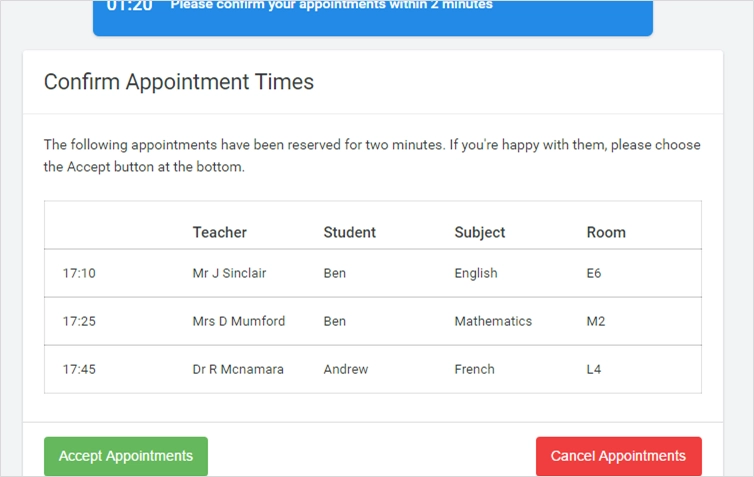Click the Teacher column header
Screen dimensions: 754x477
click(219, 232)
